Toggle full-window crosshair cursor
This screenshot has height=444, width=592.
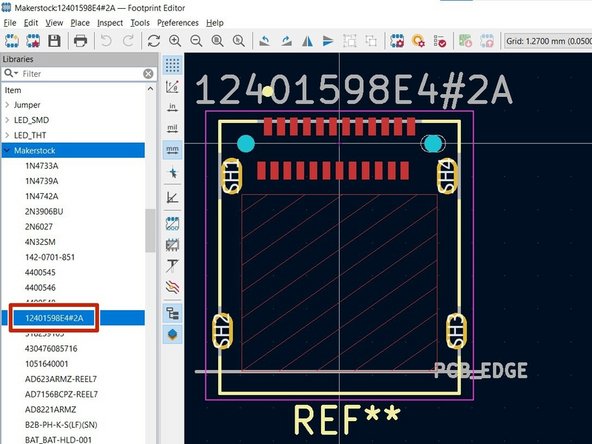pos(173,173)
